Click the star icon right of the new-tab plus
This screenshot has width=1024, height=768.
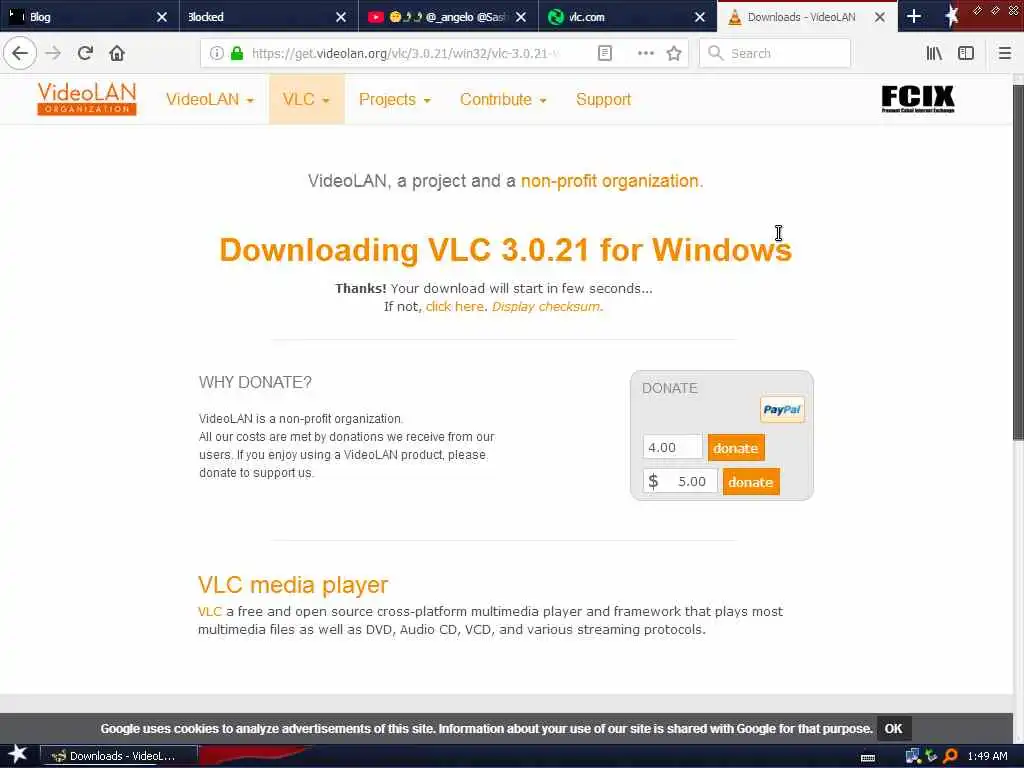pyautogui.click(x=952, y=16)
